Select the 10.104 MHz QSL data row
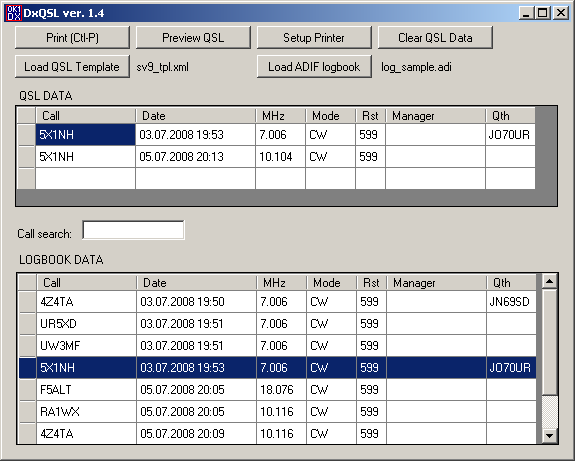Viewport: 575px width, 461px height. pyautogui.click(x=276, y=157)
